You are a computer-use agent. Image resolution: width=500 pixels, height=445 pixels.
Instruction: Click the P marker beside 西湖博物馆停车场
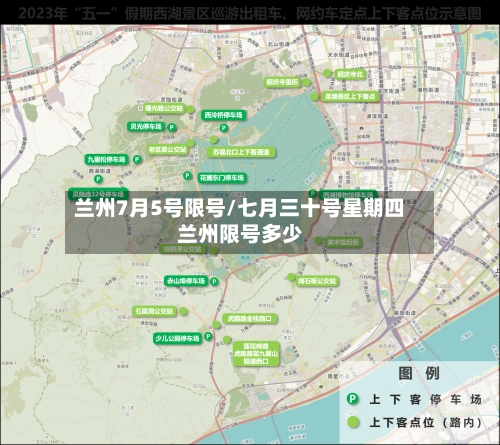pyautogui.click(x=313, y=193)
